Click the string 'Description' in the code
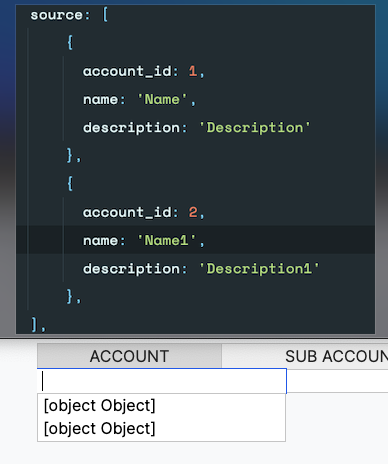This screenshot has width=388, height=464. point(255,128)
